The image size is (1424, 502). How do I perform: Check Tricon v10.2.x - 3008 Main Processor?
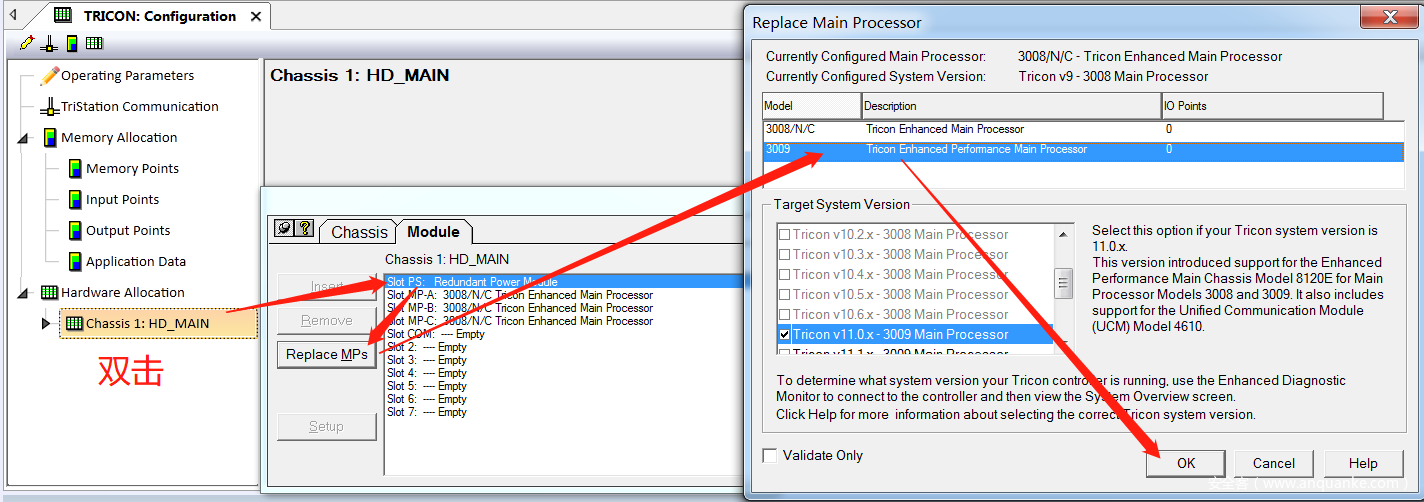tap(784, 234)
